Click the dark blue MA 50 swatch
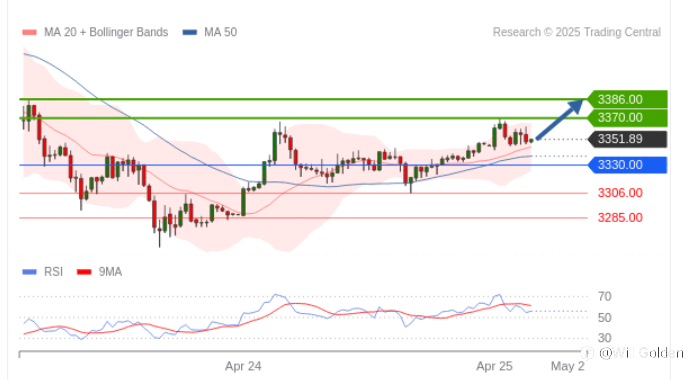The width and height of the screenshot is (691, 380). [190, 32]
